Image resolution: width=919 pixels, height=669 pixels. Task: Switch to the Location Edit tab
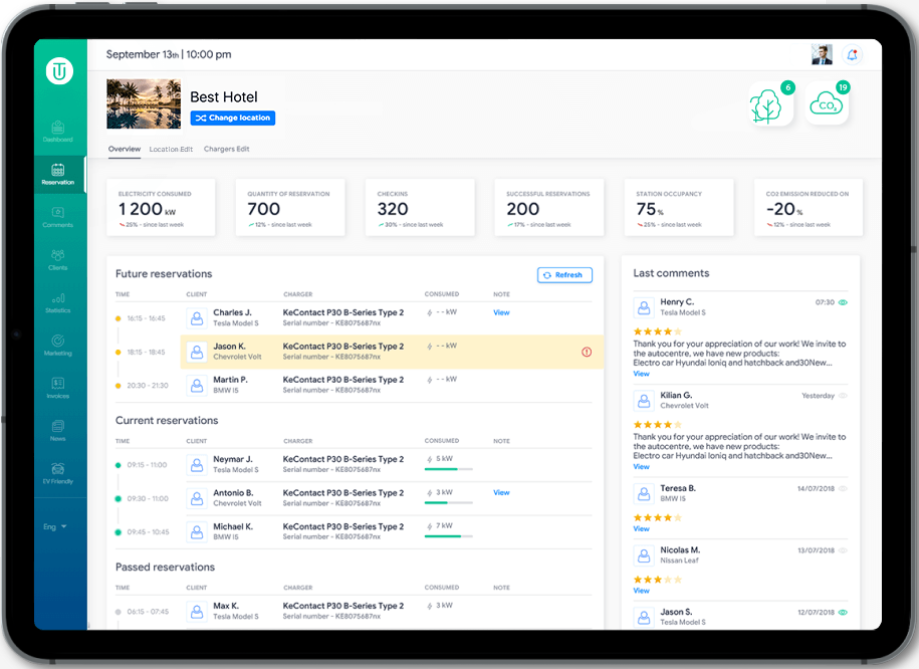coord(171,149)
